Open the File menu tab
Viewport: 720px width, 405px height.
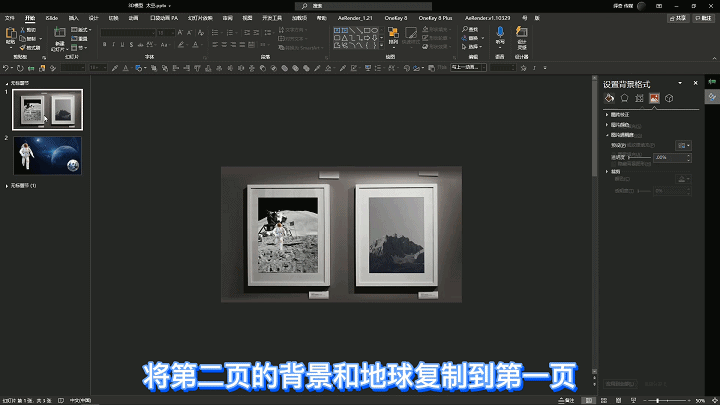pyautogui.click(x=10, y=18)
